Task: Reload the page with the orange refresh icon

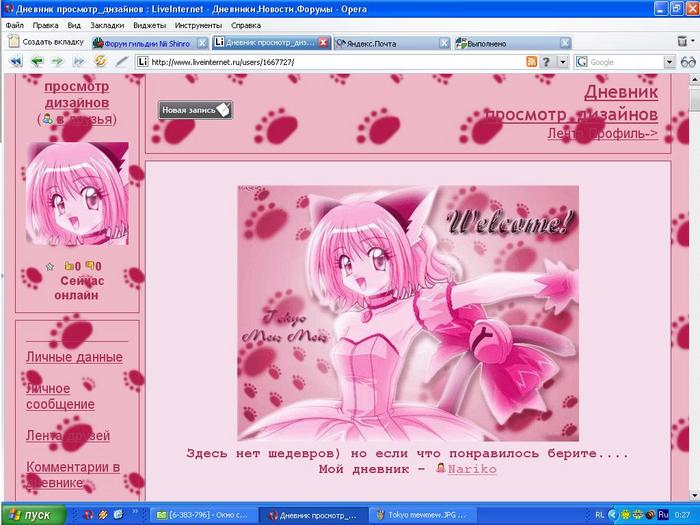Action: tap(100, 61)
